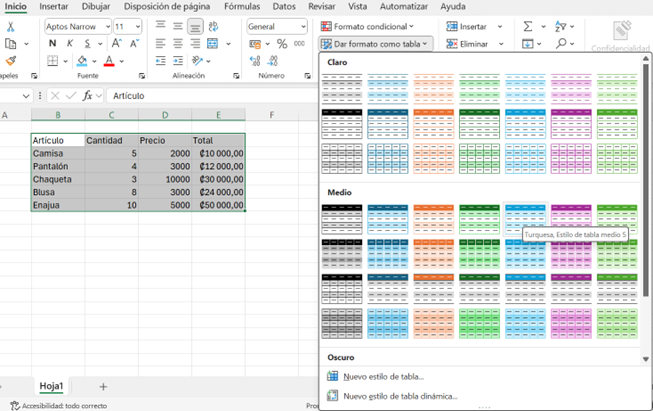Apply italic with the K icon
653x411 pixels.
coord(70,44)
